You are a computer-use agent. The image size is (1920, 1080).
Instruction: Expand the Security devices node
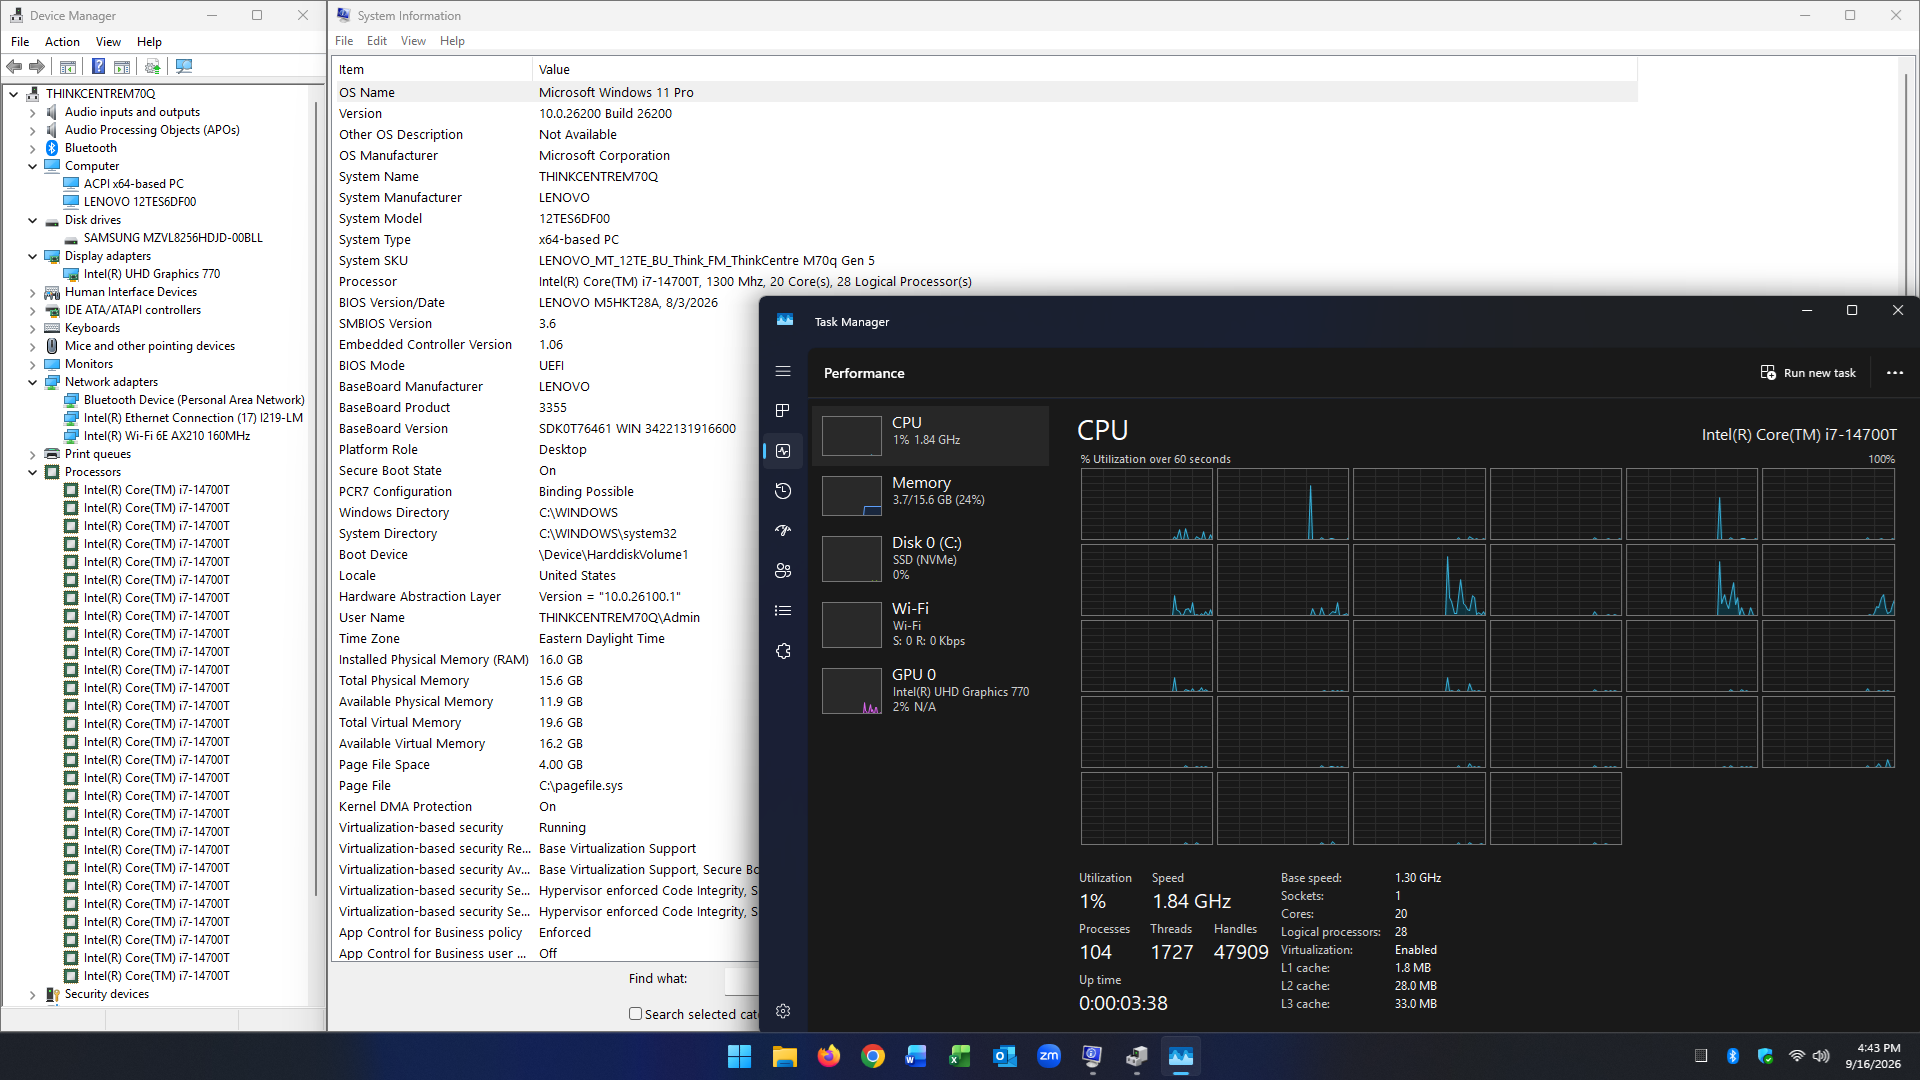click(32, 994)
